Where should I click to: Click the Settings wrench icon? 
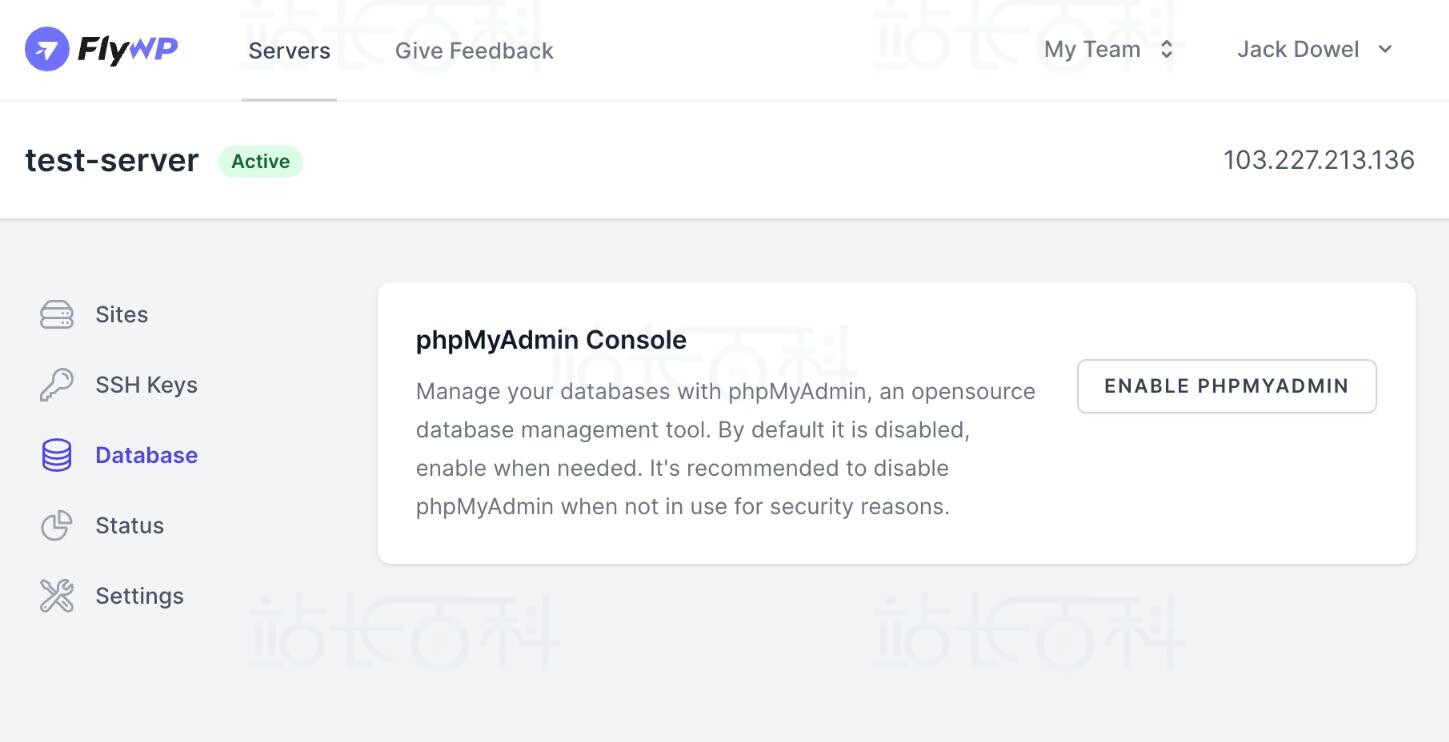57,596
